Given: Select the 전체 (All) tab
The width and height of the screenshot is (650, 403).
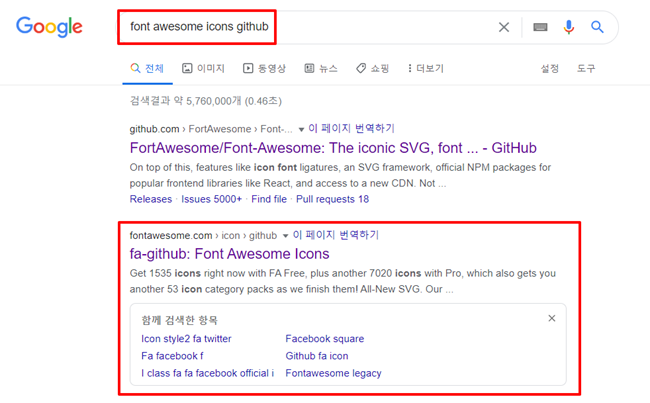Looking at the screenshot, I should pyautogui.click(x=147, y=68).
